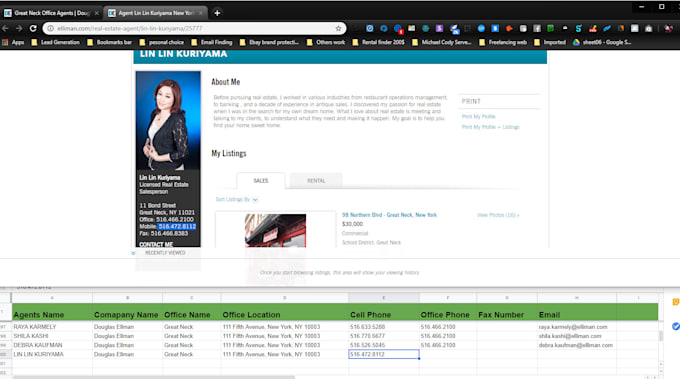The height and width of the screenshot is (379, 680).
Task: Collapse the Recently Viewed chevron icon
Action: tap(133, 253)
